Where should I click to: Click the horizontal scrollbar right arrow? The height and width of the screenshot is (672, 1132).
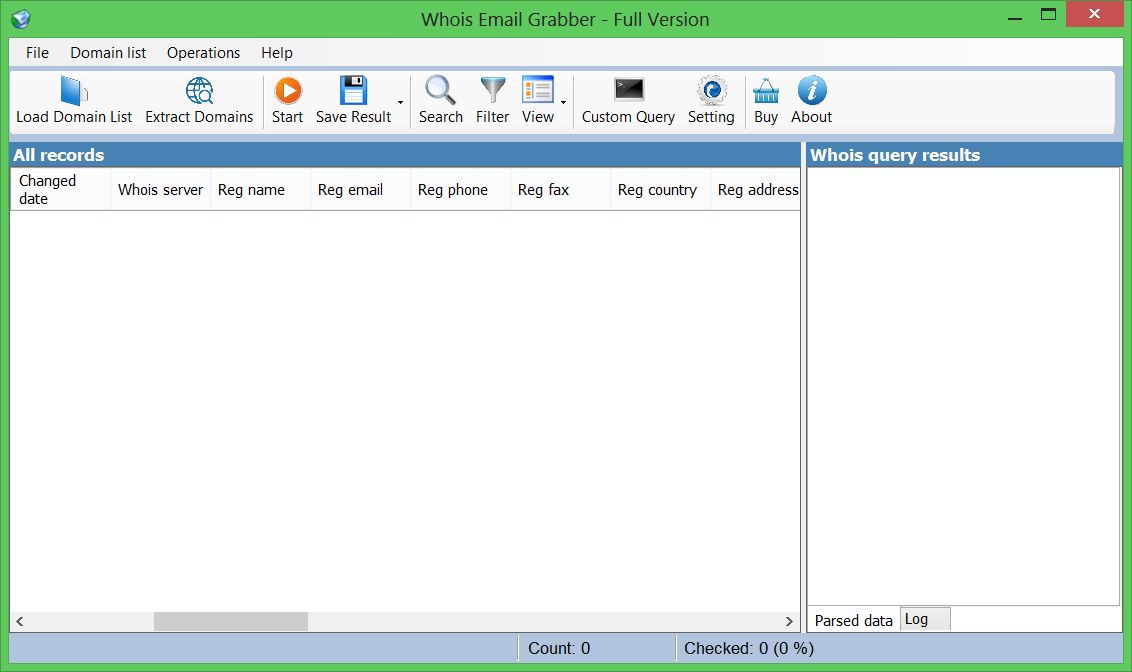pyautogui.click(x=789, y=621)
